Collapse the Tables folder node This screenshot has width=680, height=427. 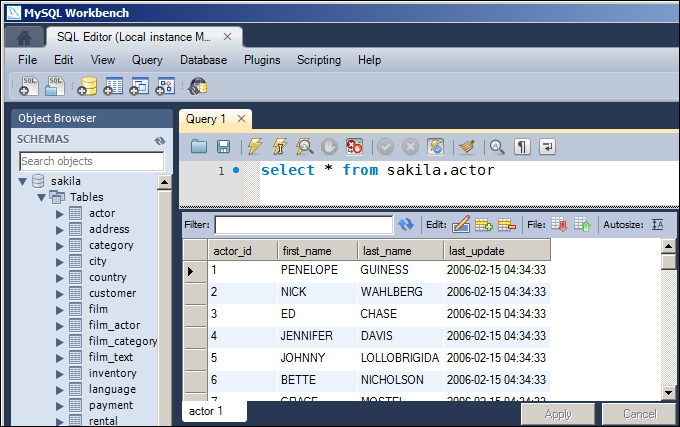click(41, 197)
